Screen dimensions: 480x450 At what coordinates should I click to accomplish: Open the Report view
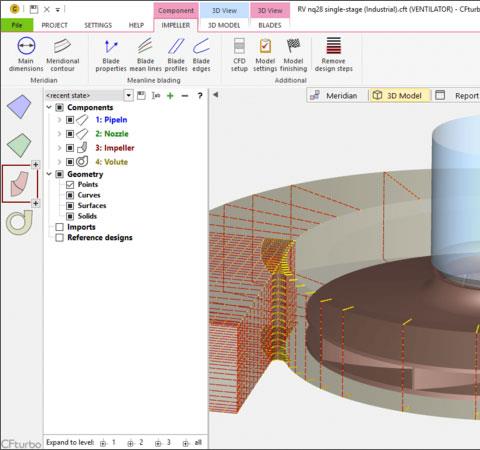pos(457,96)
